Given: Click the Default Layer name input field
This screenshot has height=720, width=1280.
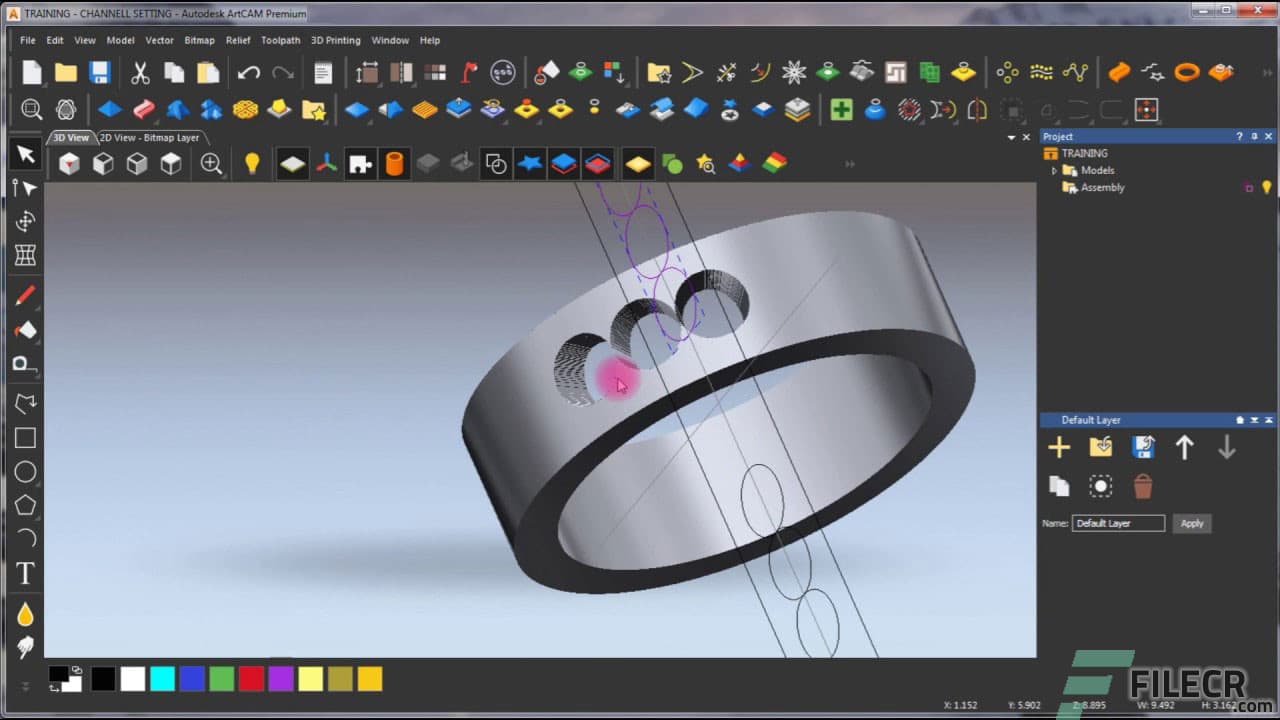Looking at the screenshot, I should (x=1117, y=523).
